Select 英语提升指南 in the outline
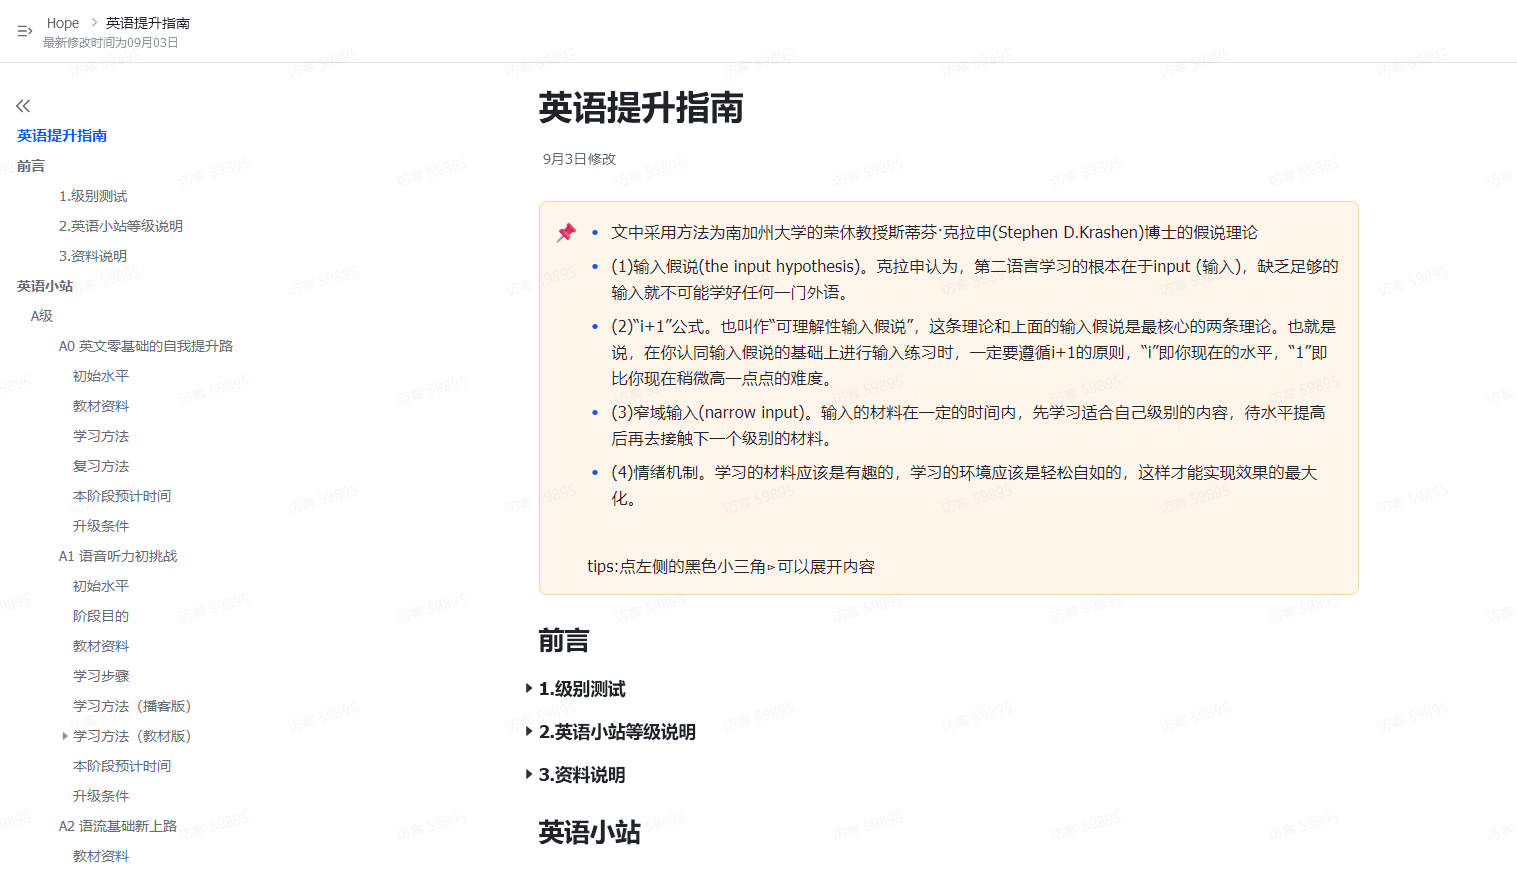The height and width of the screenshot is (873, 1517). [62, 136]
